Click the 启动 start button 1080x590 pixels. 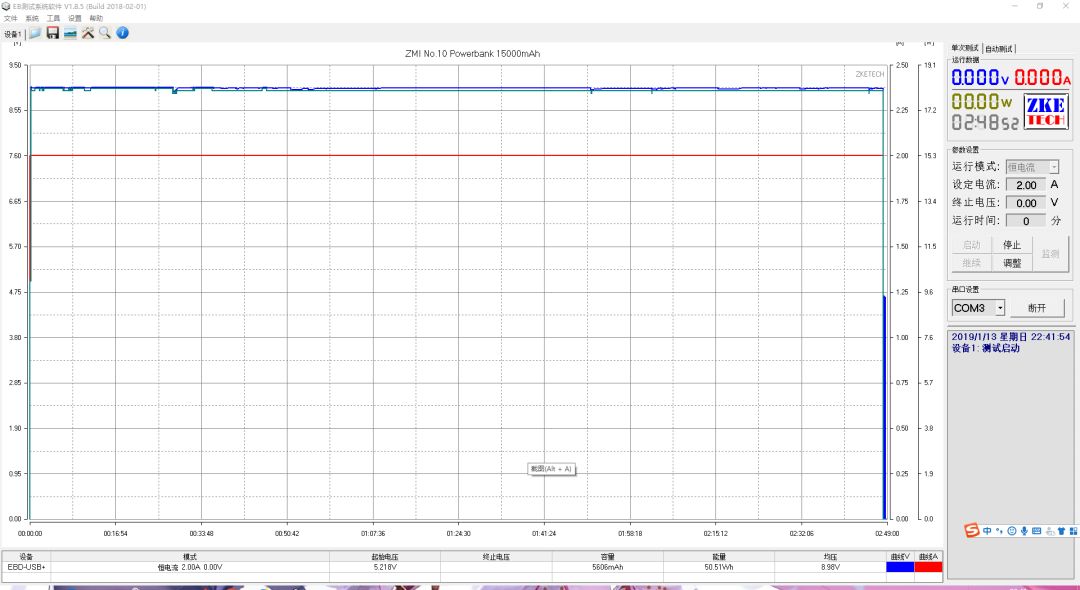point(971,245)
